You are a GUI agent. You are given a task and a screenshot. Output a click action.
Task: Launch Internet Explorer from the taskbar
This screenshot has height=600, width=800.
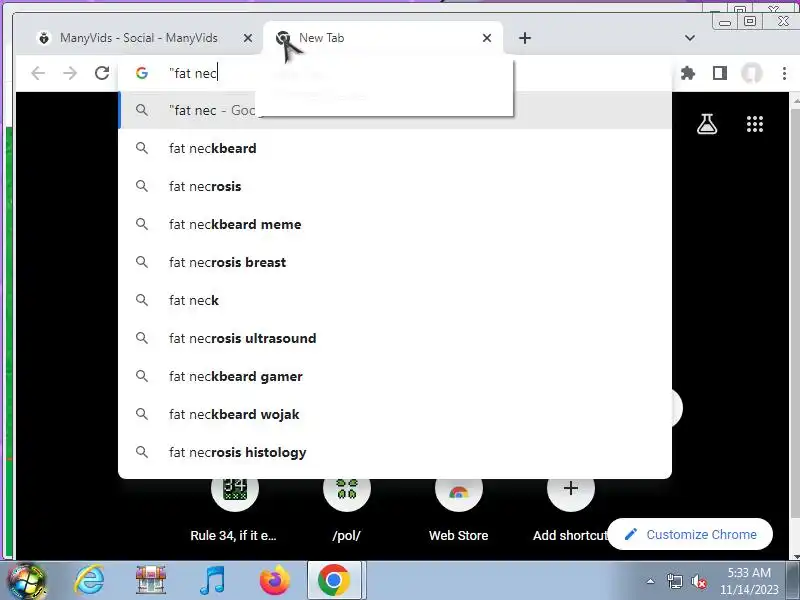pyautogui.click(x=89, y=581)
